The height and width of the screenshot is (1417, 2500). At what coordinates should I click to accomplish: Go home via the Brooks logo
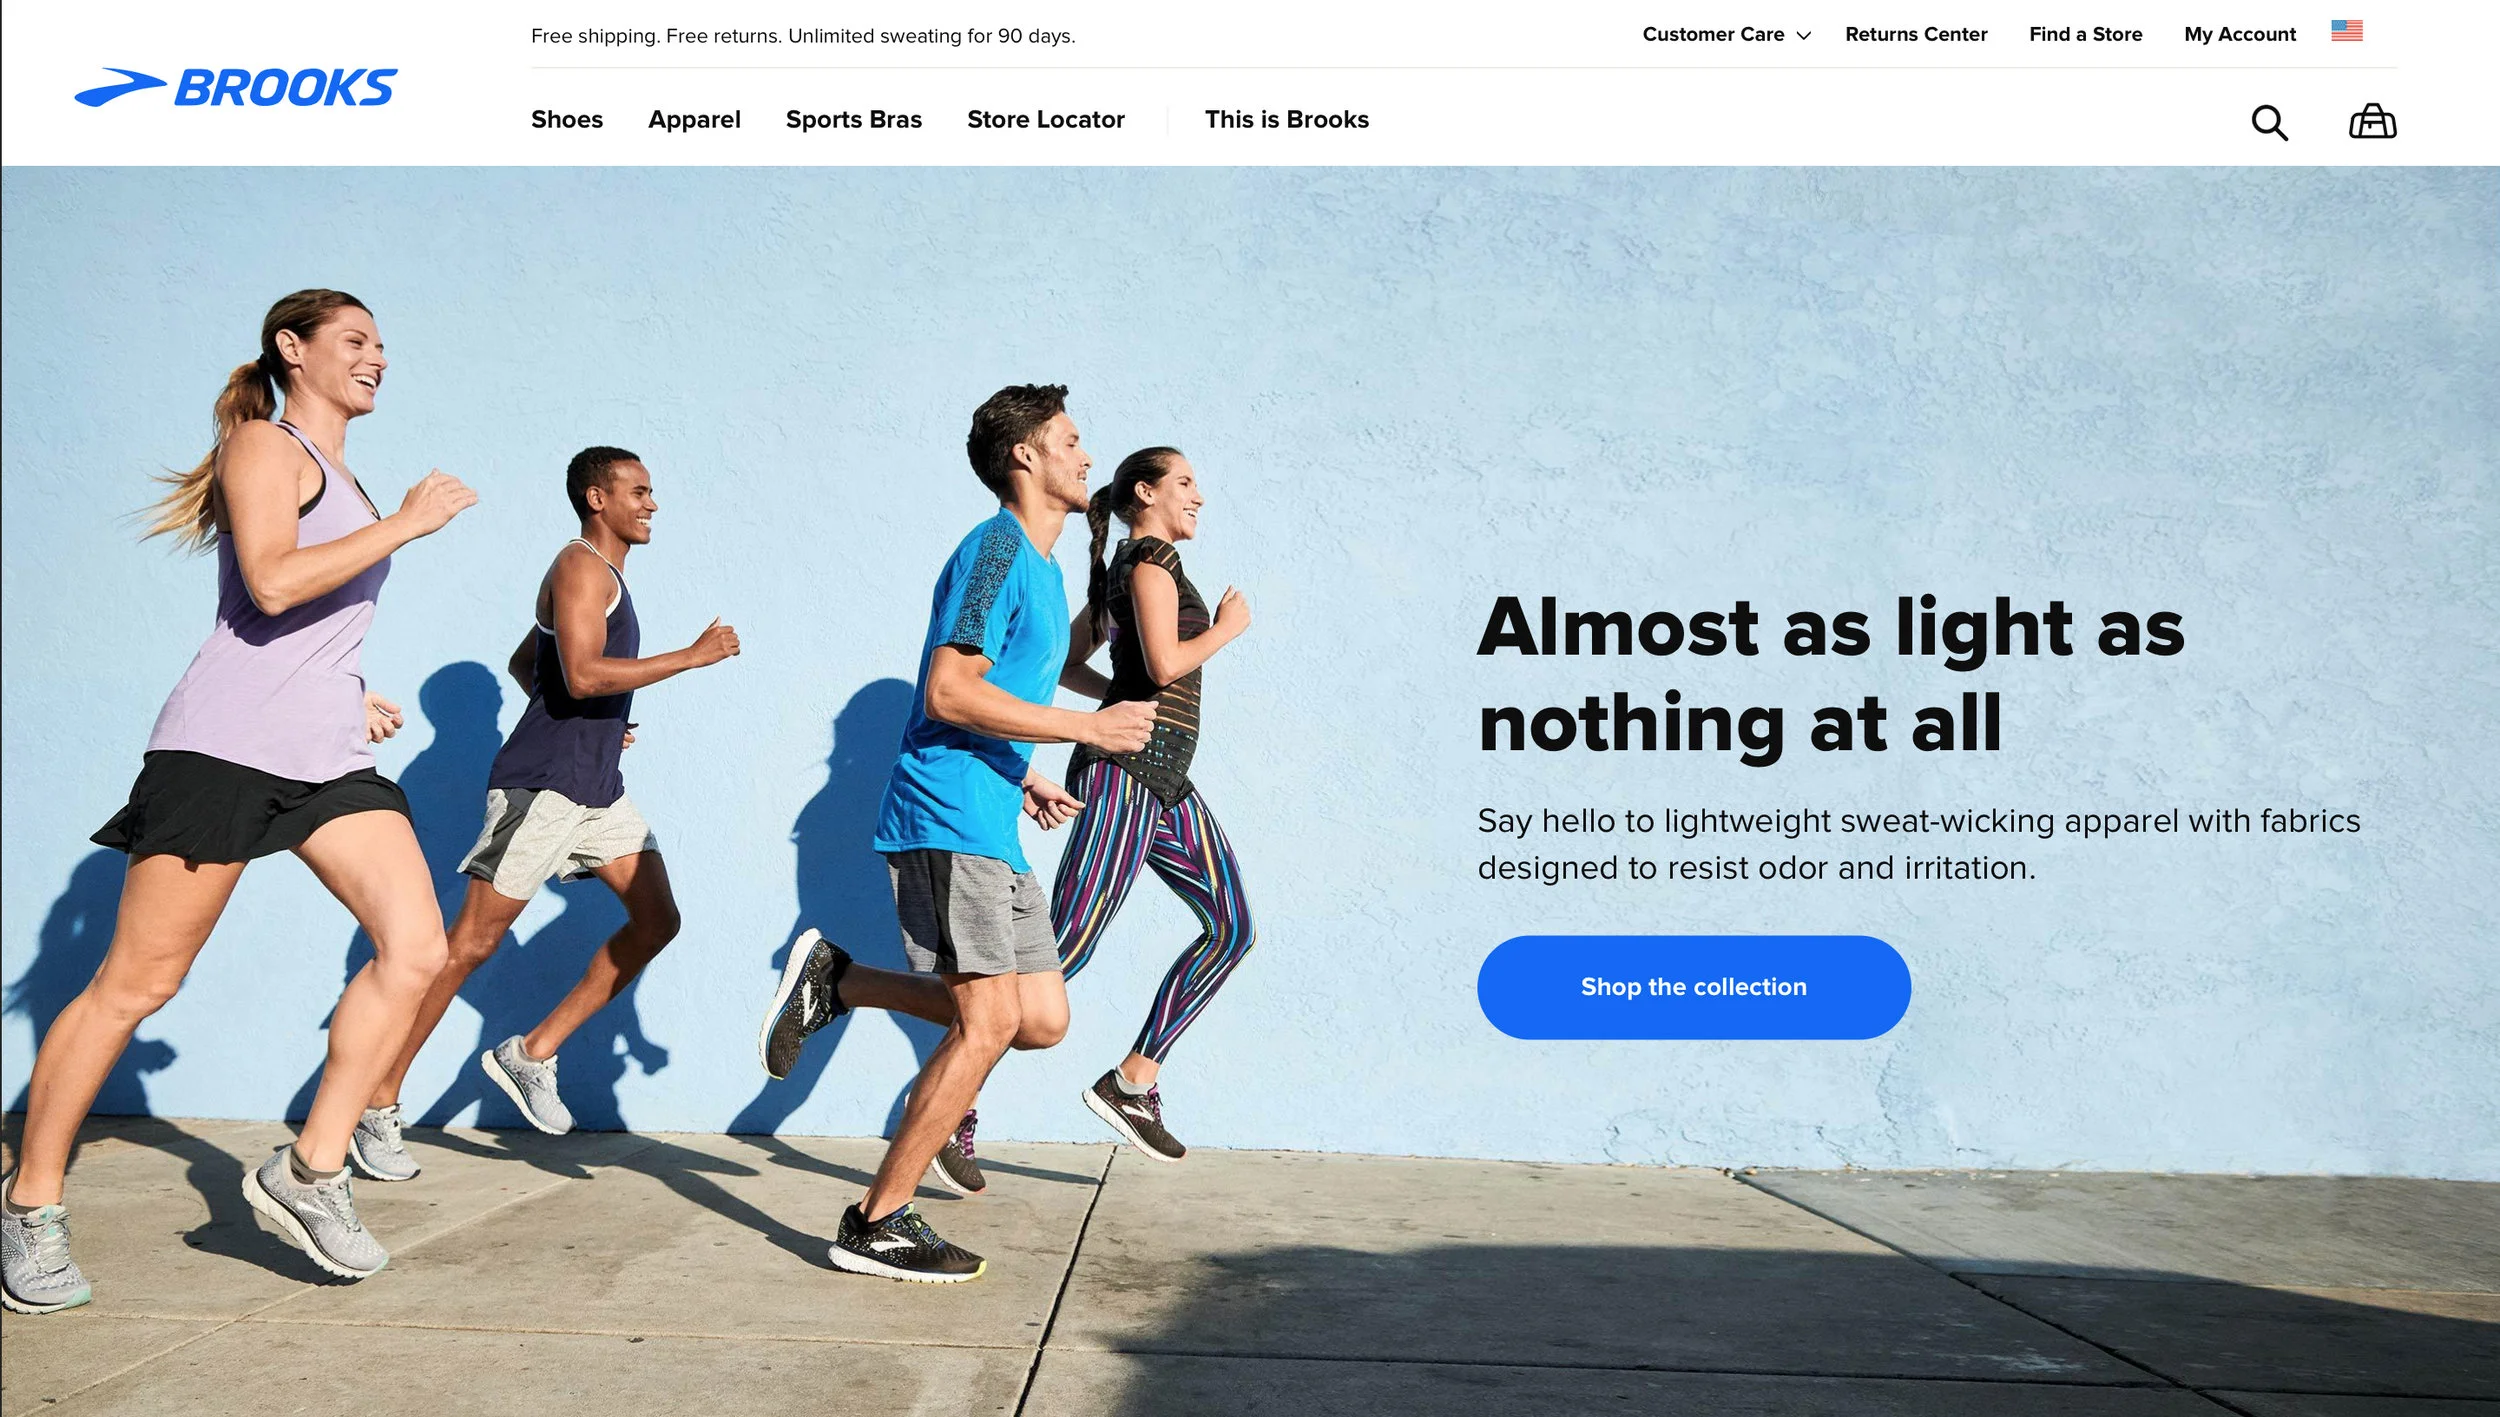236,87
